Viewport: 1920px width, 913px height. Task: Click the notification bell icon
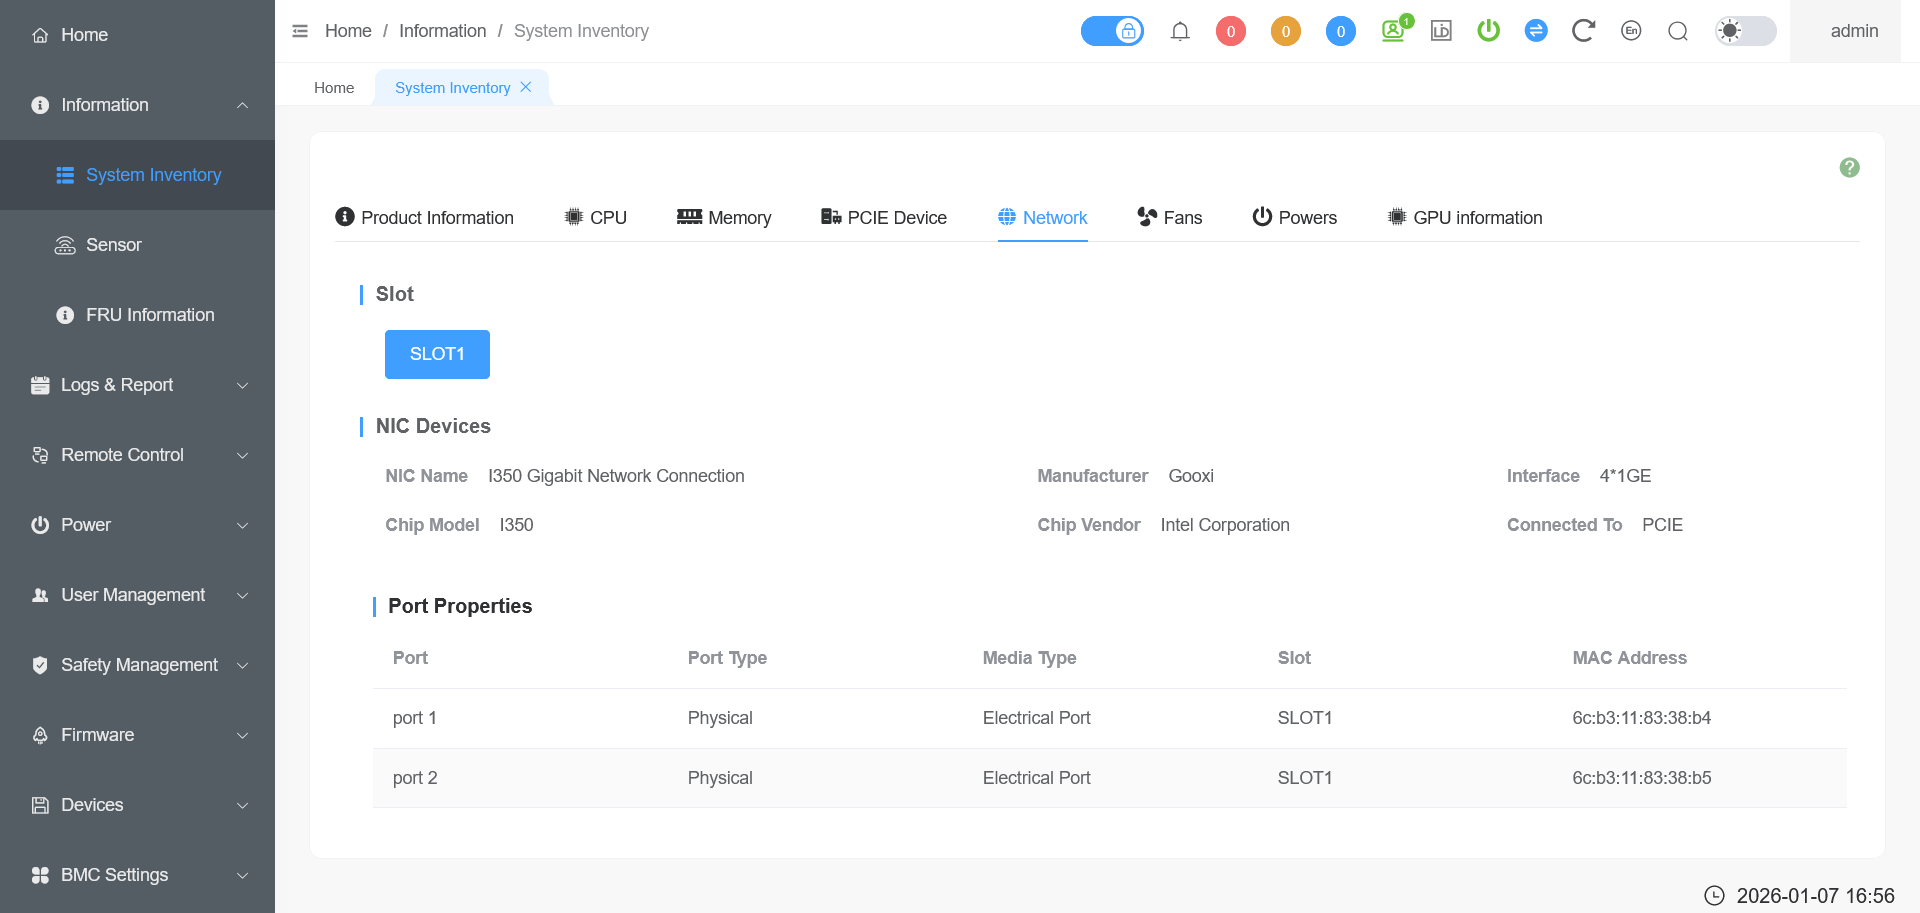click(x=1180, y=31)
